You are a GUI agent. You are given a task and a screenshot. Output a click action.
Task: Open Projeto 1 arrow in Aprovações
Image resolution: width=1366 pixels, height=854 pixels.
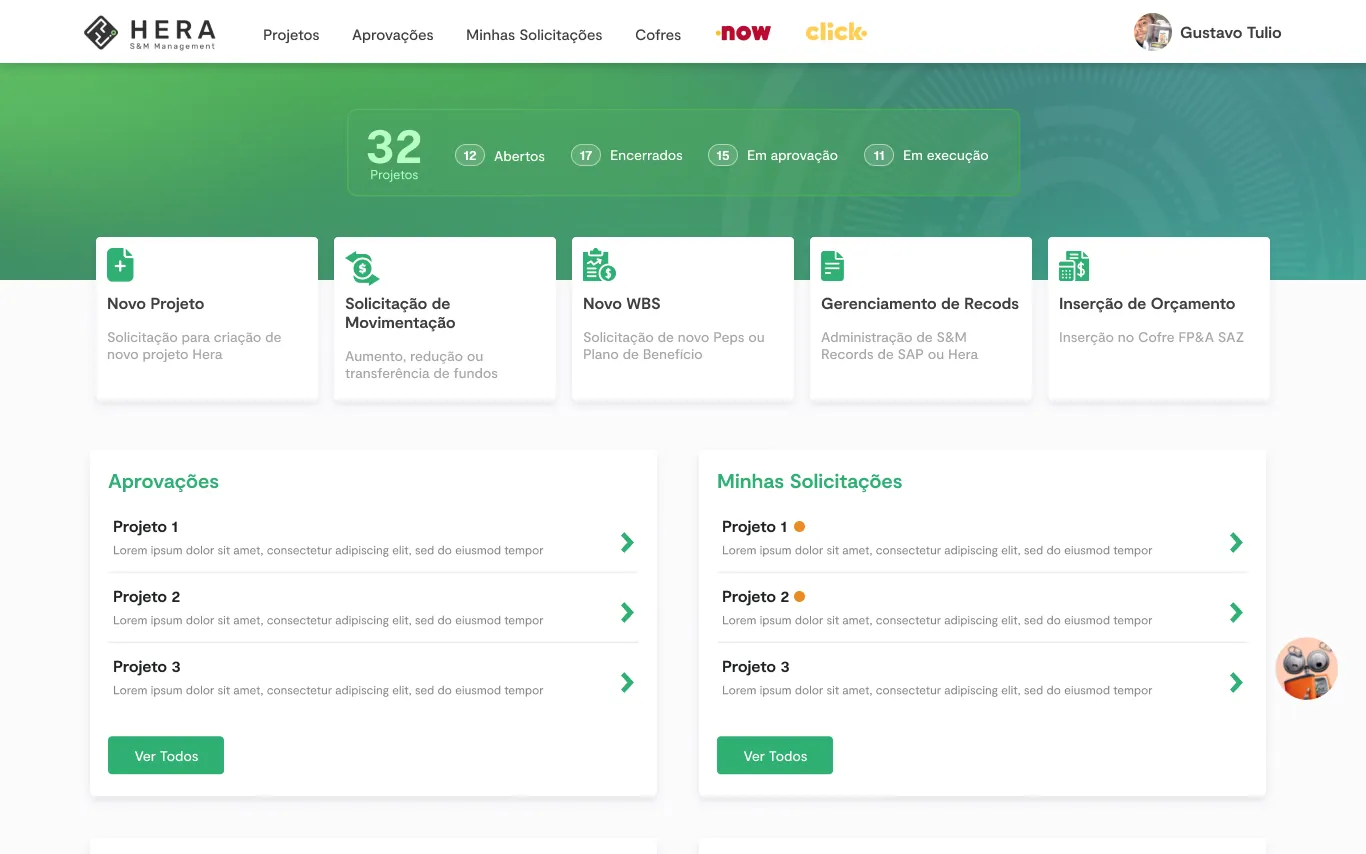point(627,542)
